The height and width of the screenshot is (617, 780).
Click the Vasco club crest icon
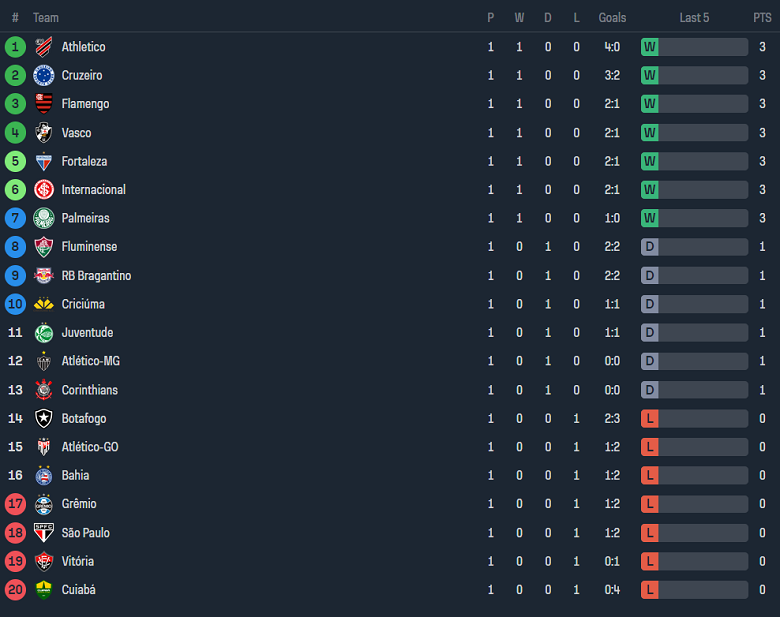tap(43, 133)
